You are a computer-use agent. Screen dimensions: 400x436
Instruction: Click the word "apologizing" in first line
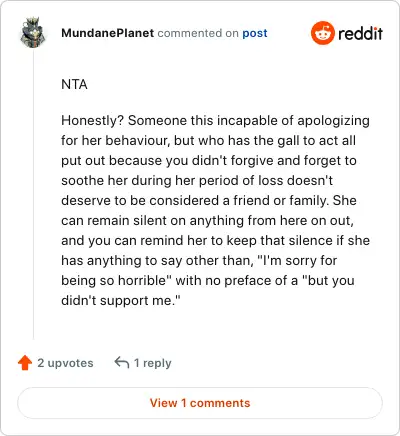(333, 121)
